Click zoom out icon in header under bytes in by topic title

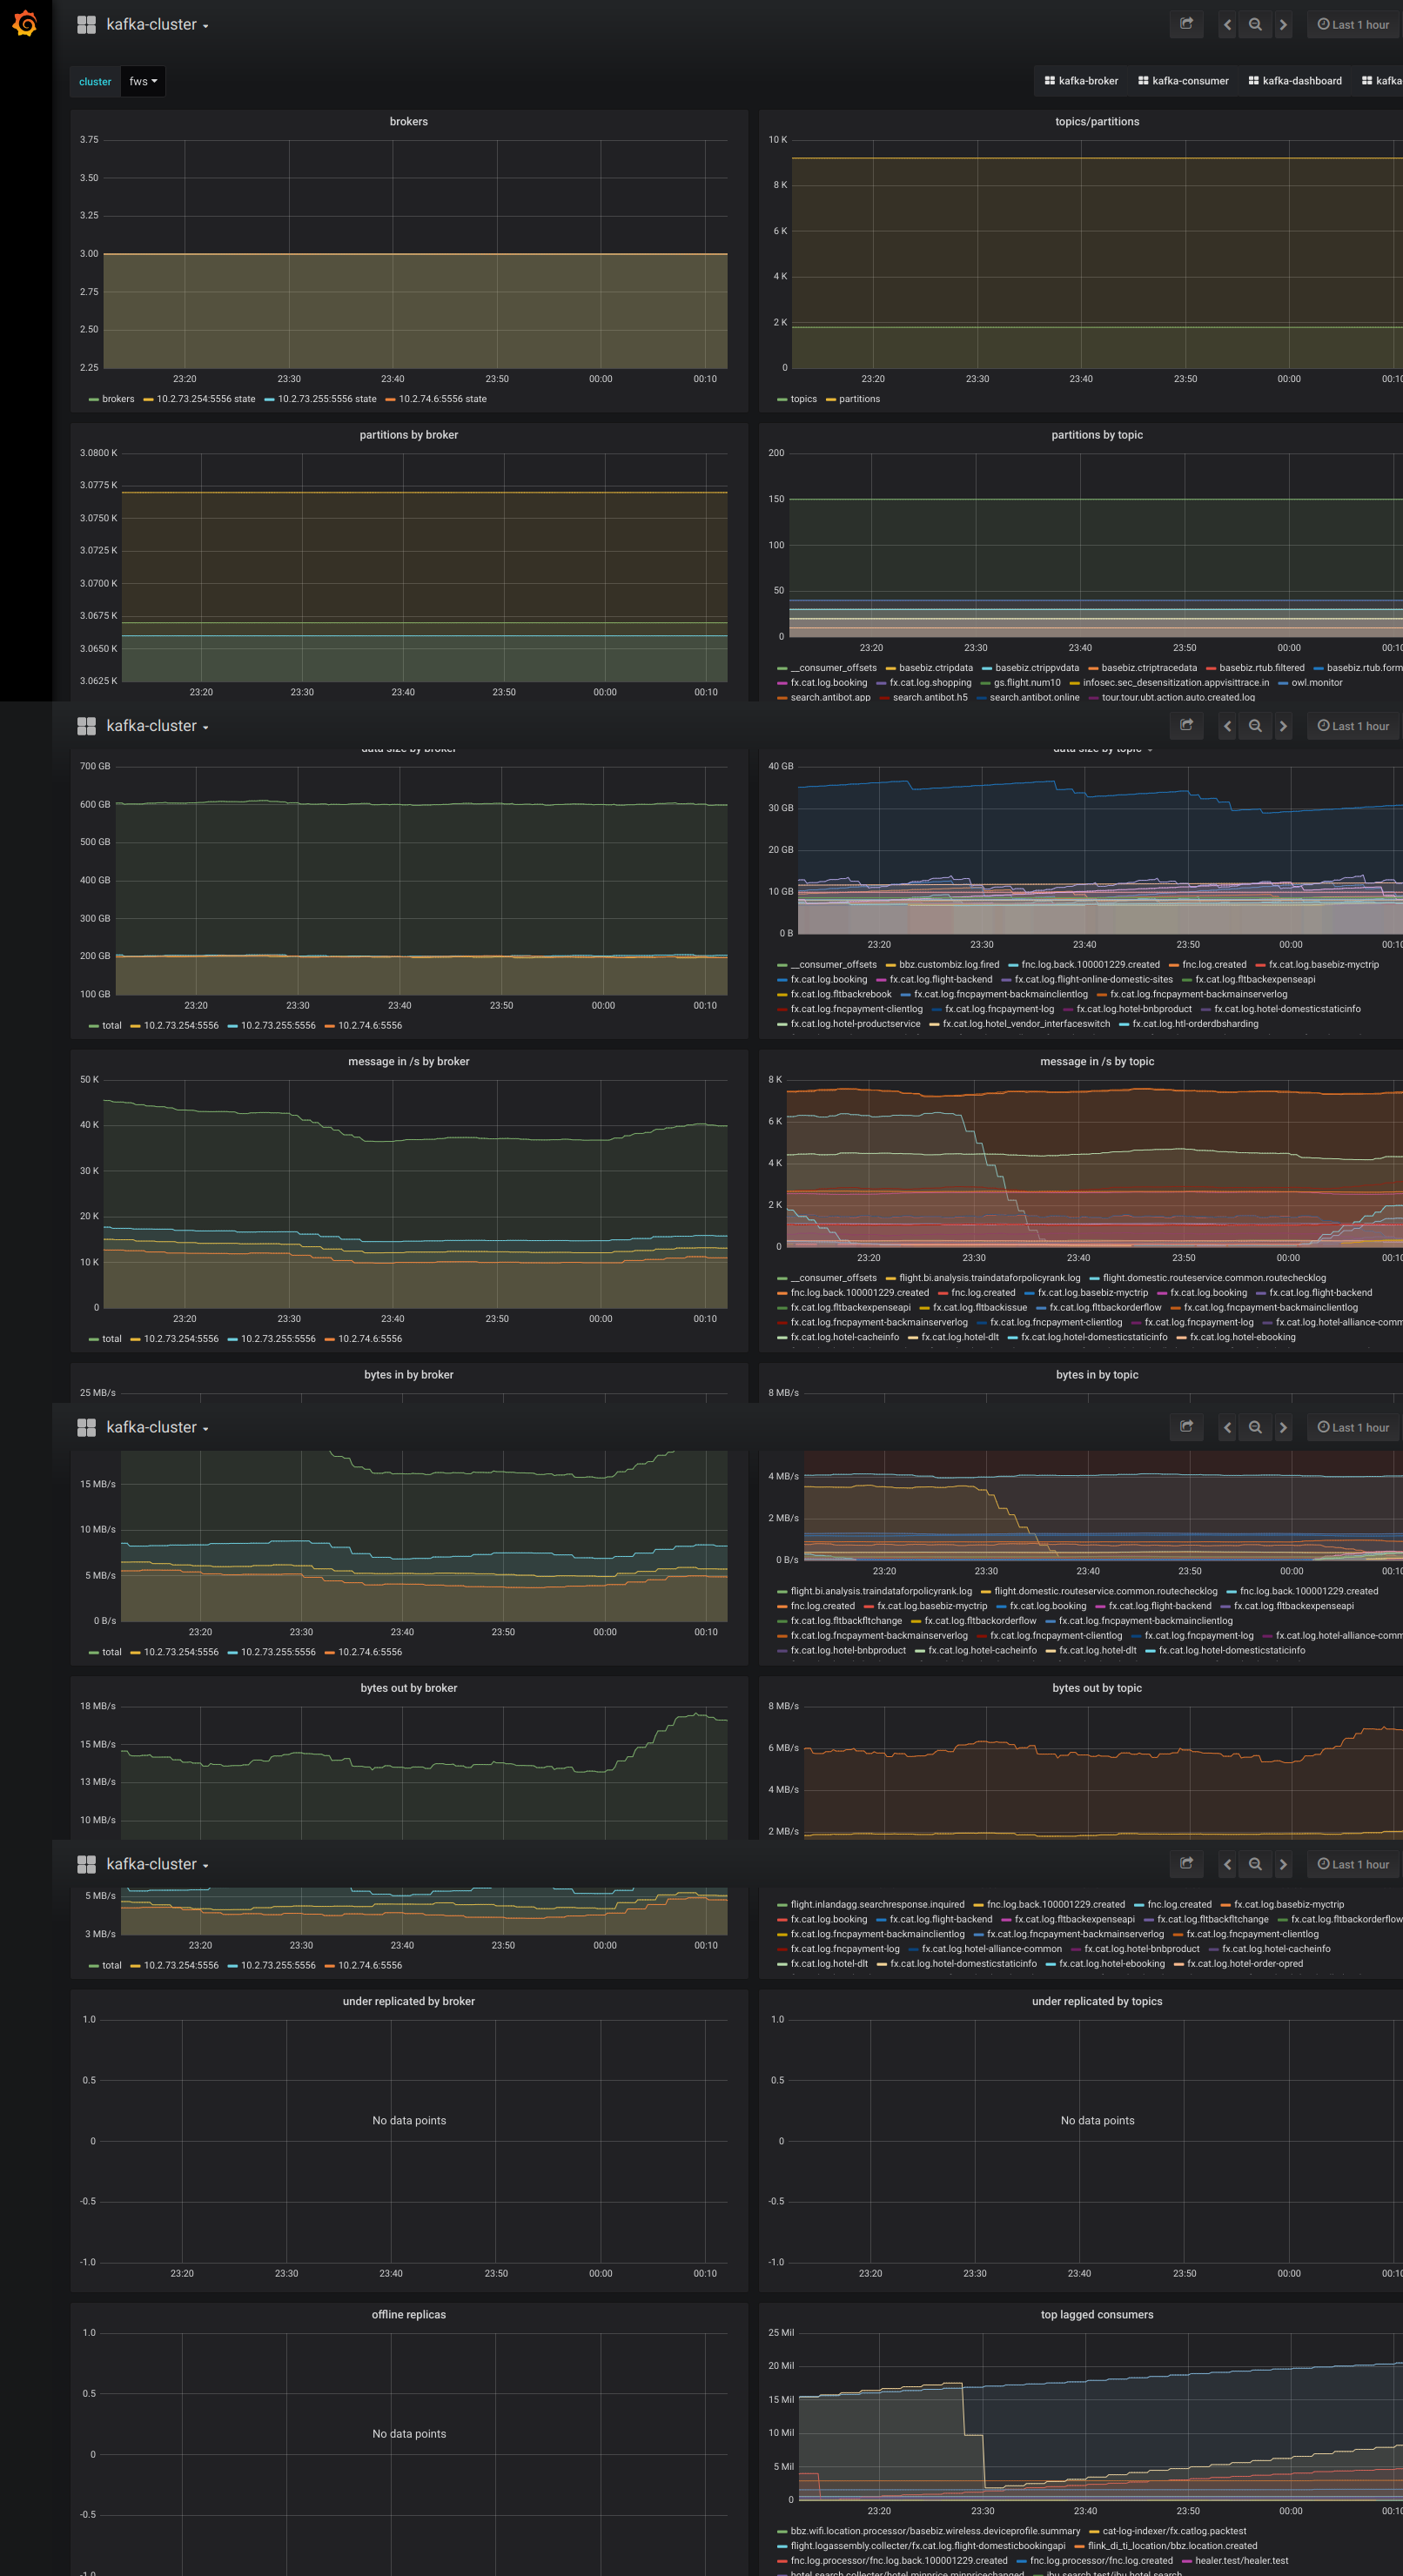pyautogui.click(x=1255, y=1428)
